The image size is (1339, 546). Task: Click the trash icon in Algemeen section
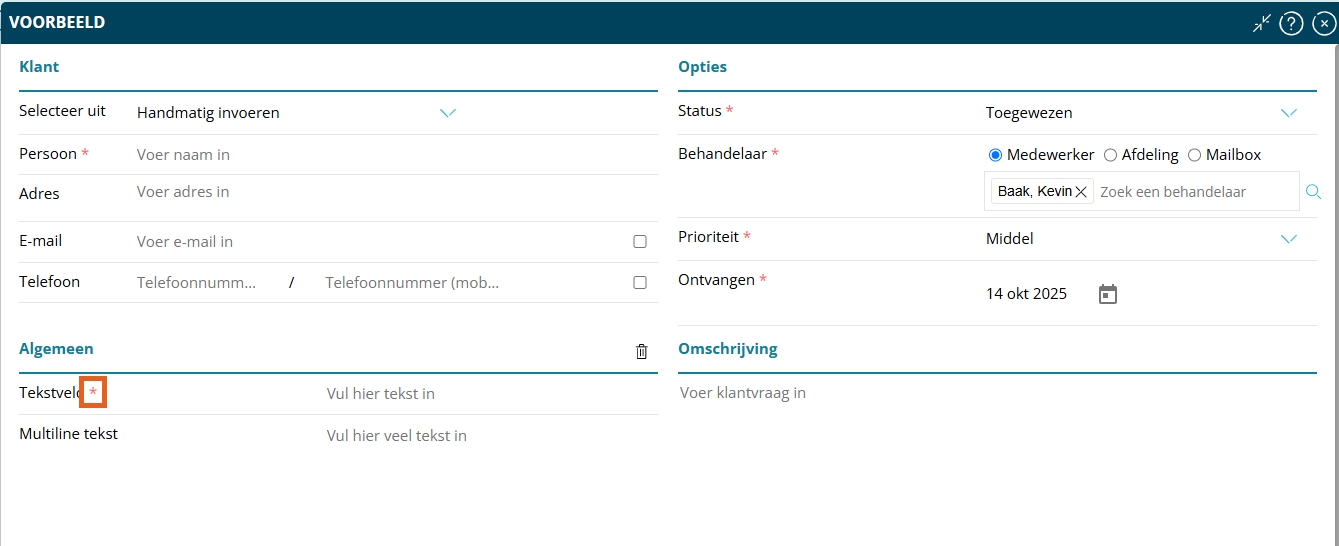coord(642,351)
